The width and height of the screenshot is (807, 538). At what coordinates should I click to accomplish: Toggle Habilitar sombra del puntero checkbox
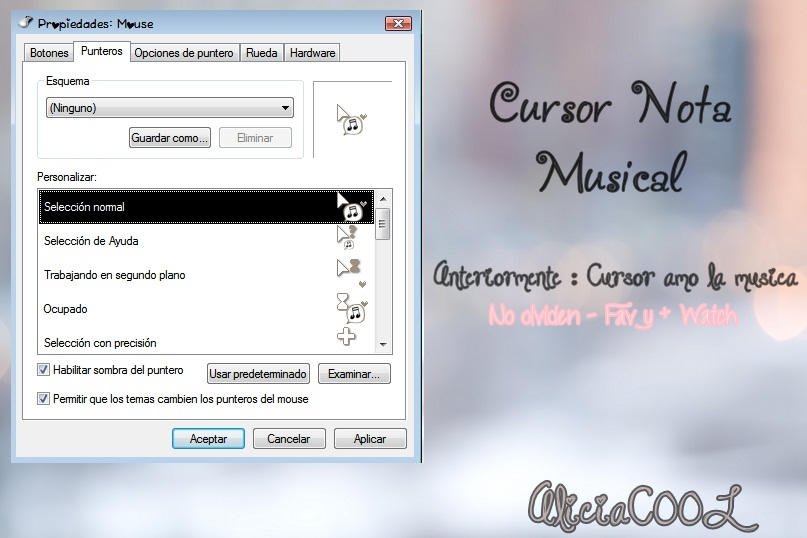(43, 370)
